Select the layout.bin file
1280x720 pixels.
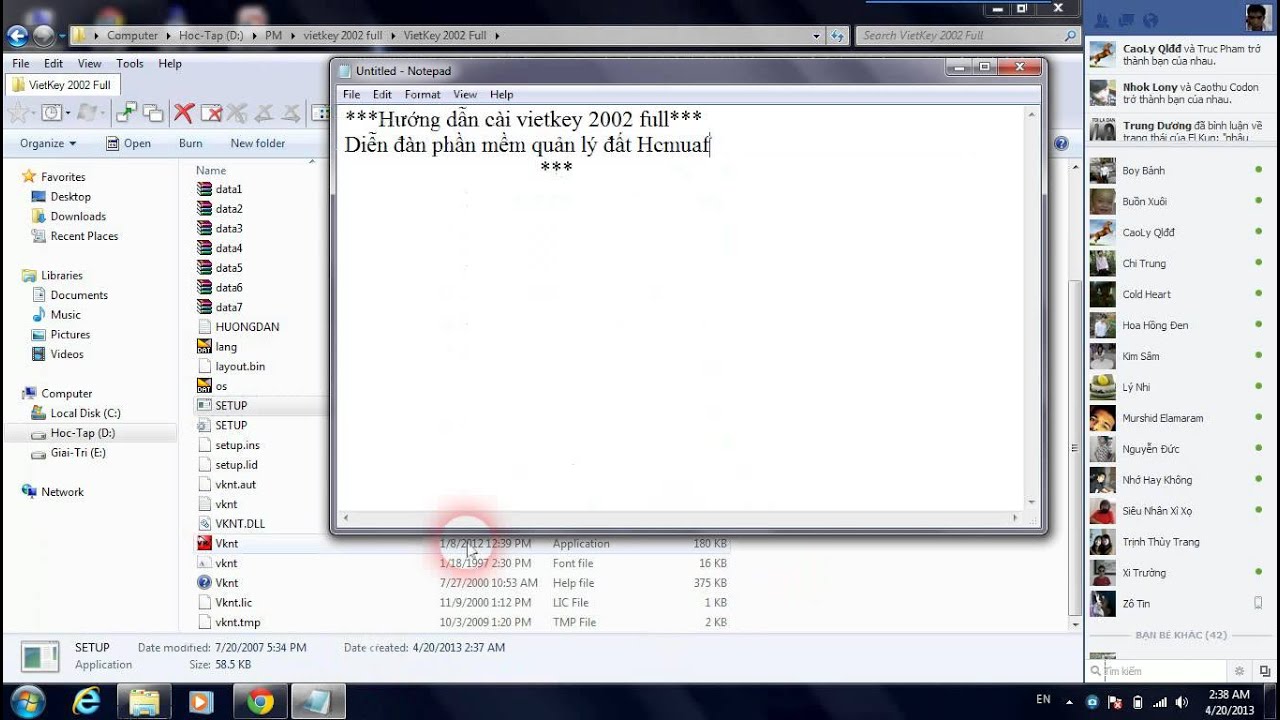pyautogui.click(x=232, y=366)
